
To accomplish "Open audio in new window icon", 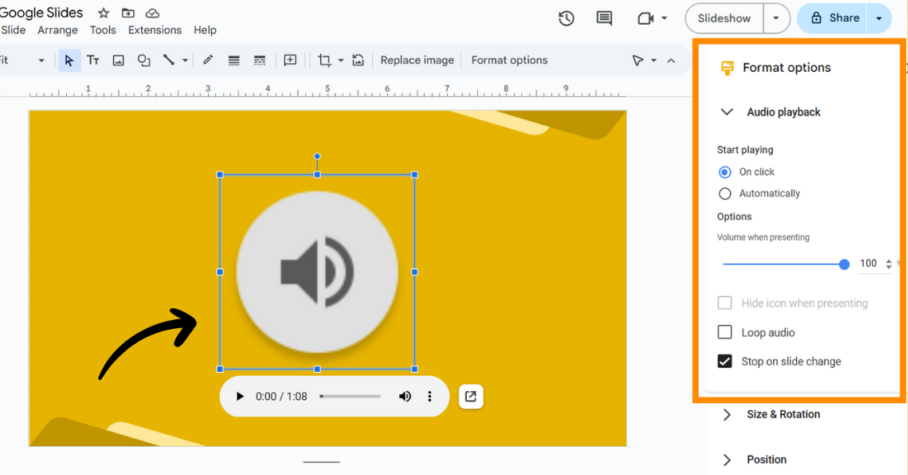I will pos(471,396).
